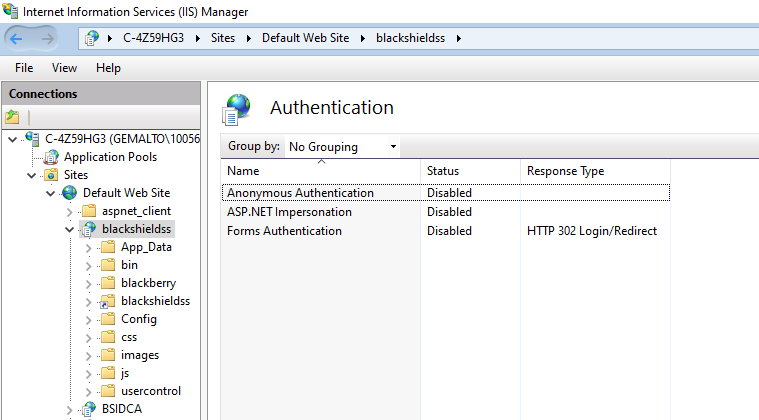Collapse the C-4Z59HG3 server node

pos(13,139)
